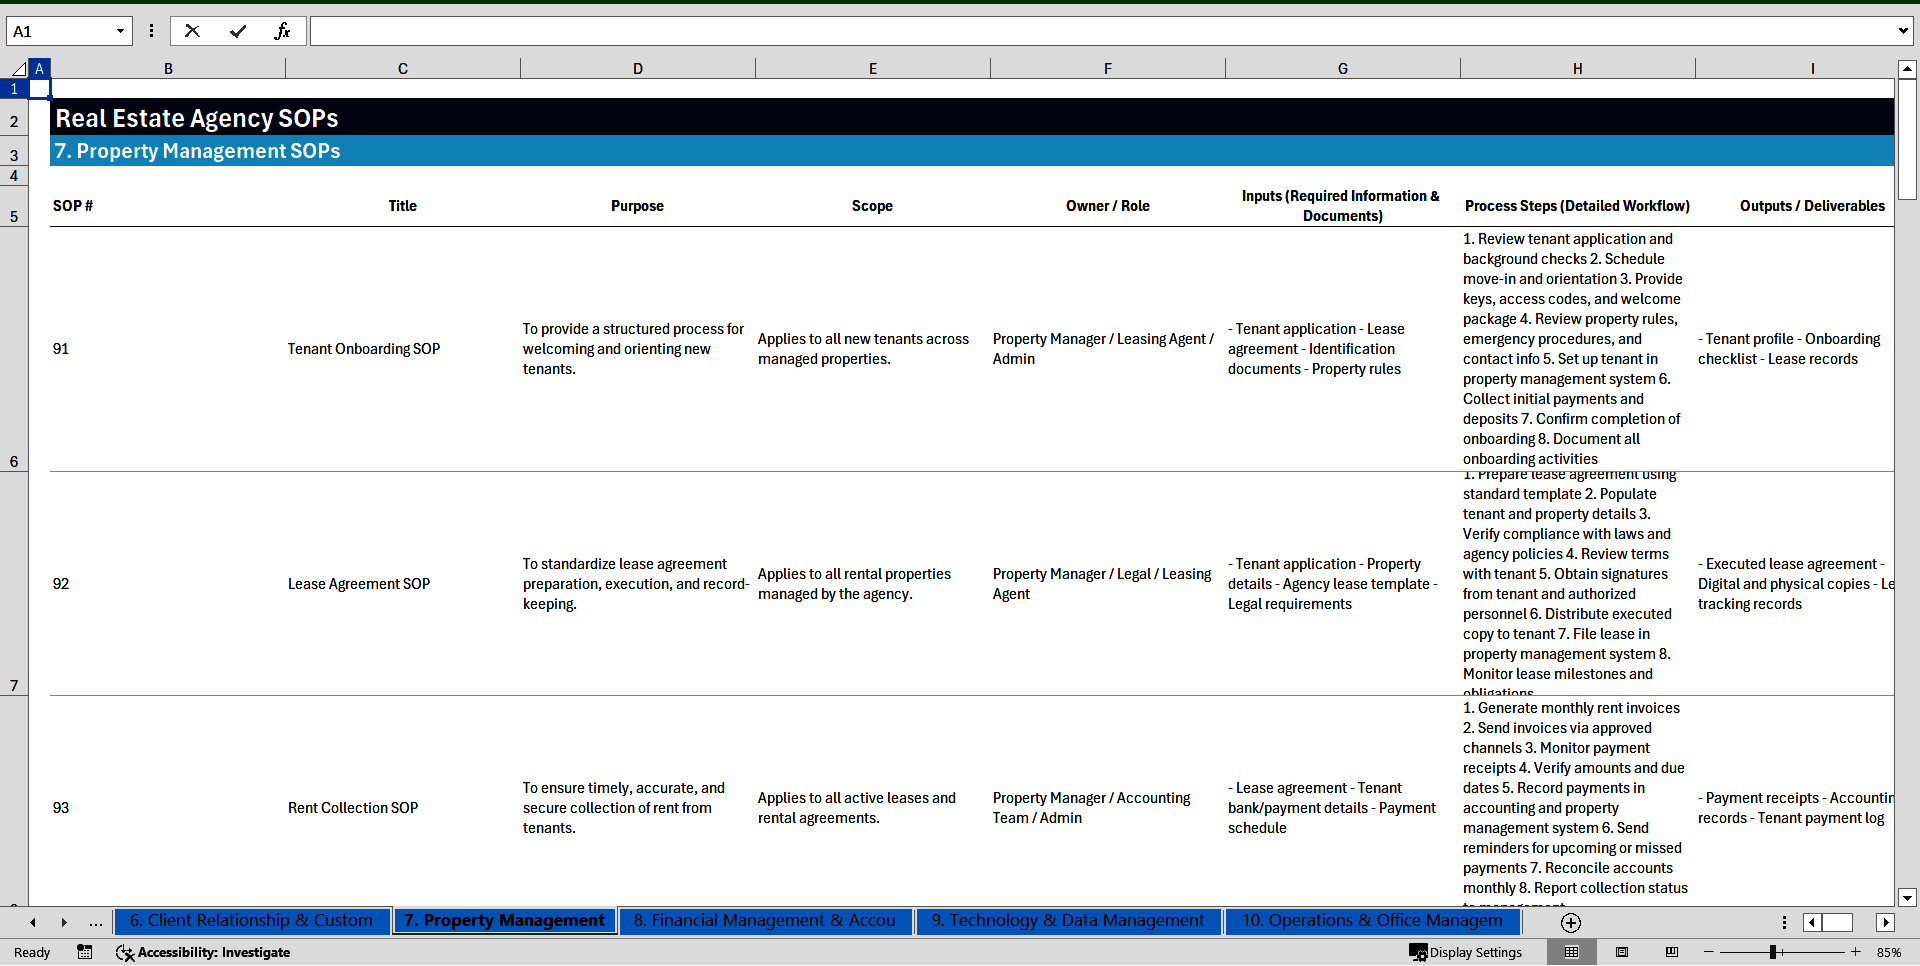
Task: Switch to Page Break Preview
Action: [1671, 952]
